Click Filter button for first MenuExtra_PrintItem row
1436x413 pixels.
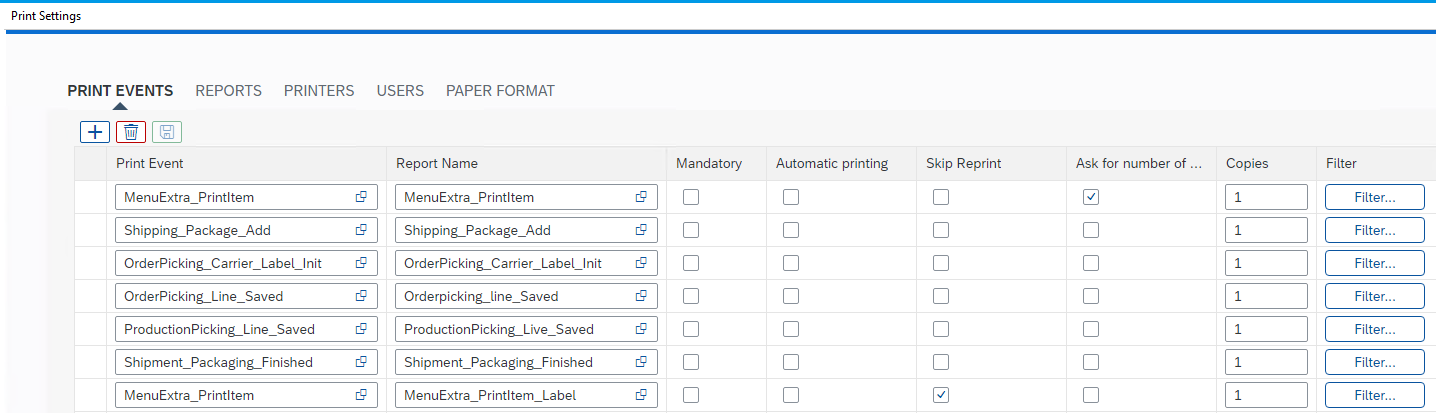1374,197
